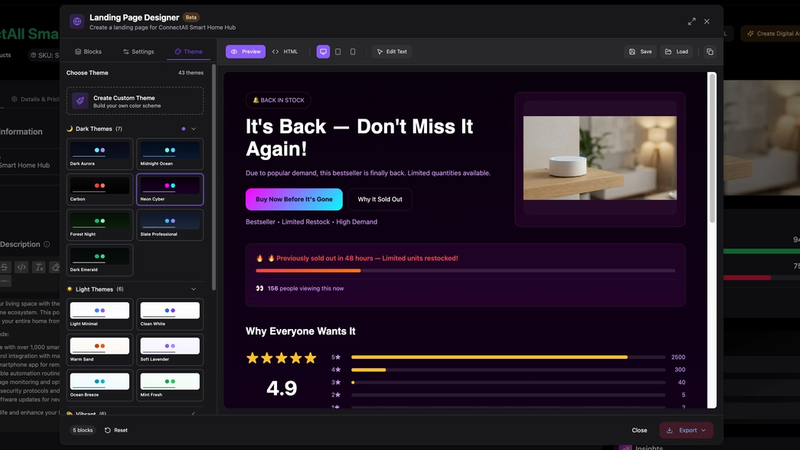This screenshot has width=800, height=450.
Task: Click the Close button at bottom
Action: coord(639,430)
